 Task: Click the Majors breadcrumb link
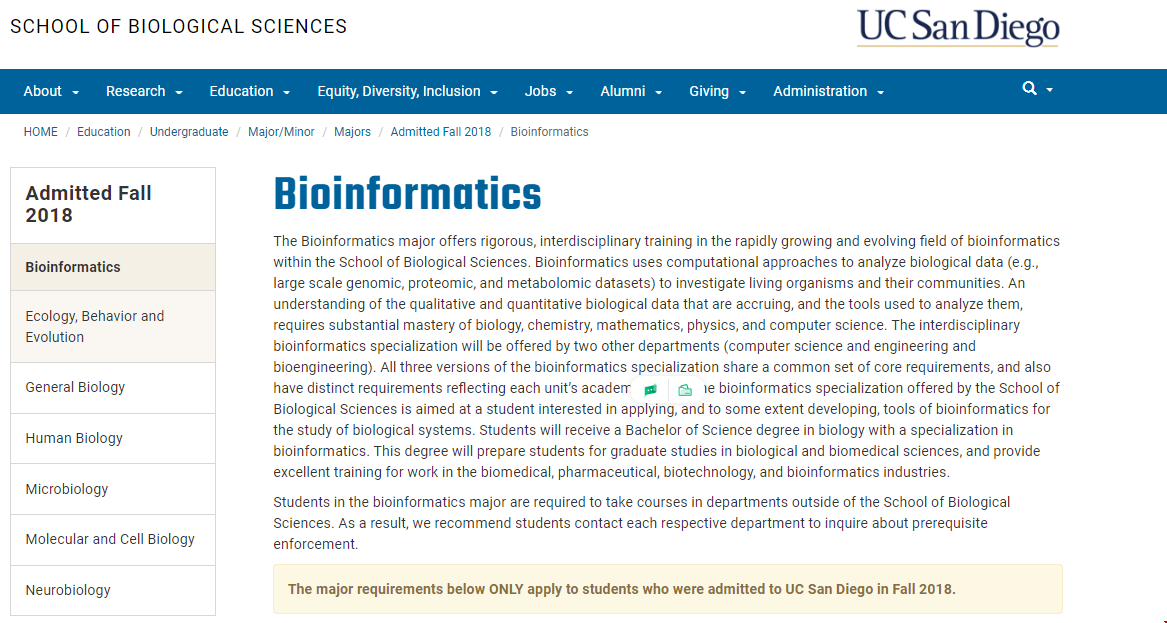[x=352, y=131]
